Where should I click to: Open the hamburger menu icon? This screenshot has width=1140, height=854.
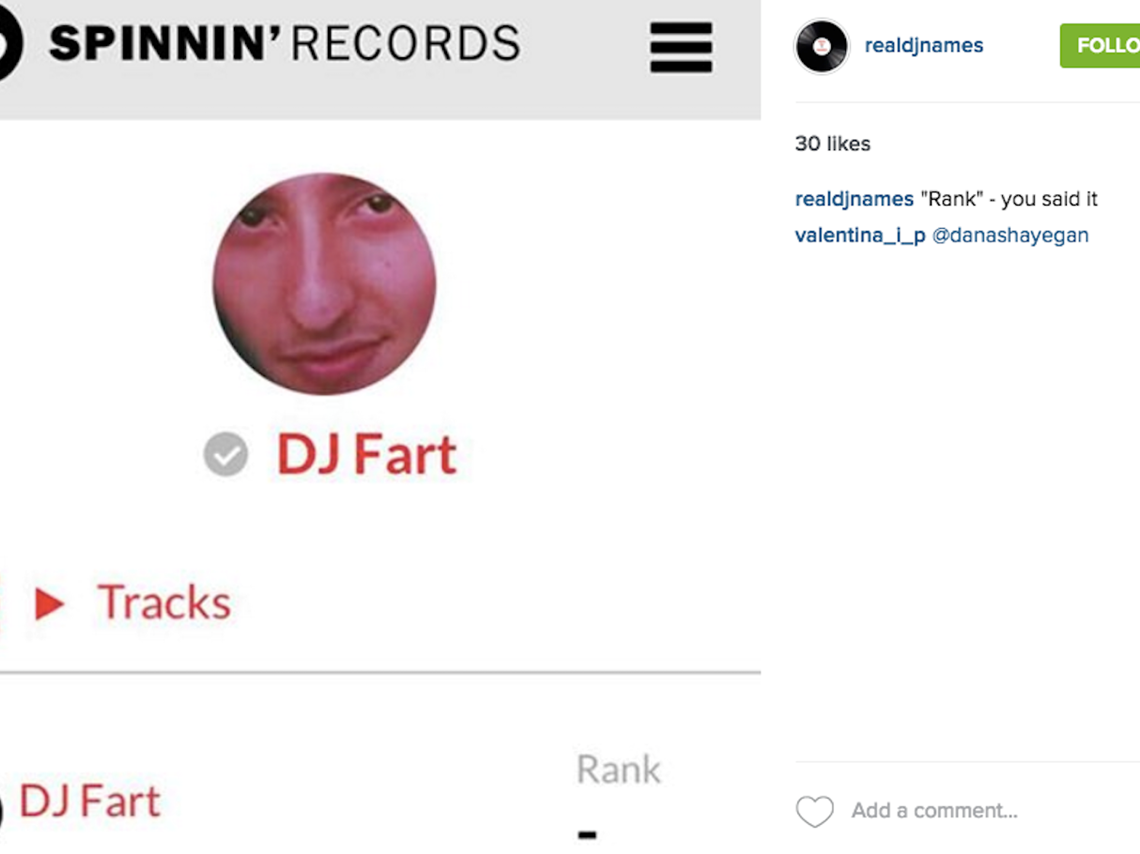pyautogui.click(x=681, y=47)
